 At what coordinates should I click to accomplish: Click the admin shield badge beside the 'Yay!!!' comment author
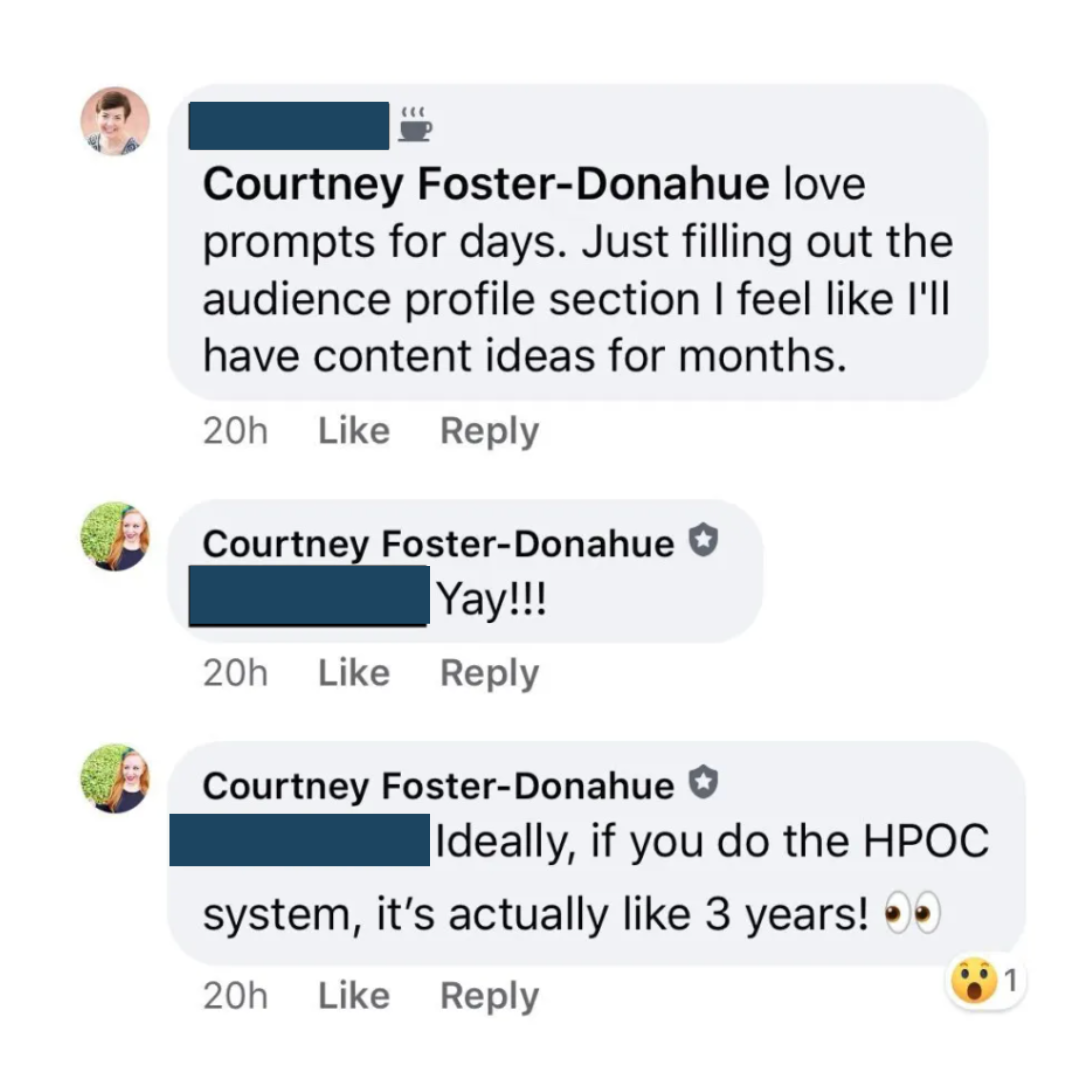coord(704,543)
